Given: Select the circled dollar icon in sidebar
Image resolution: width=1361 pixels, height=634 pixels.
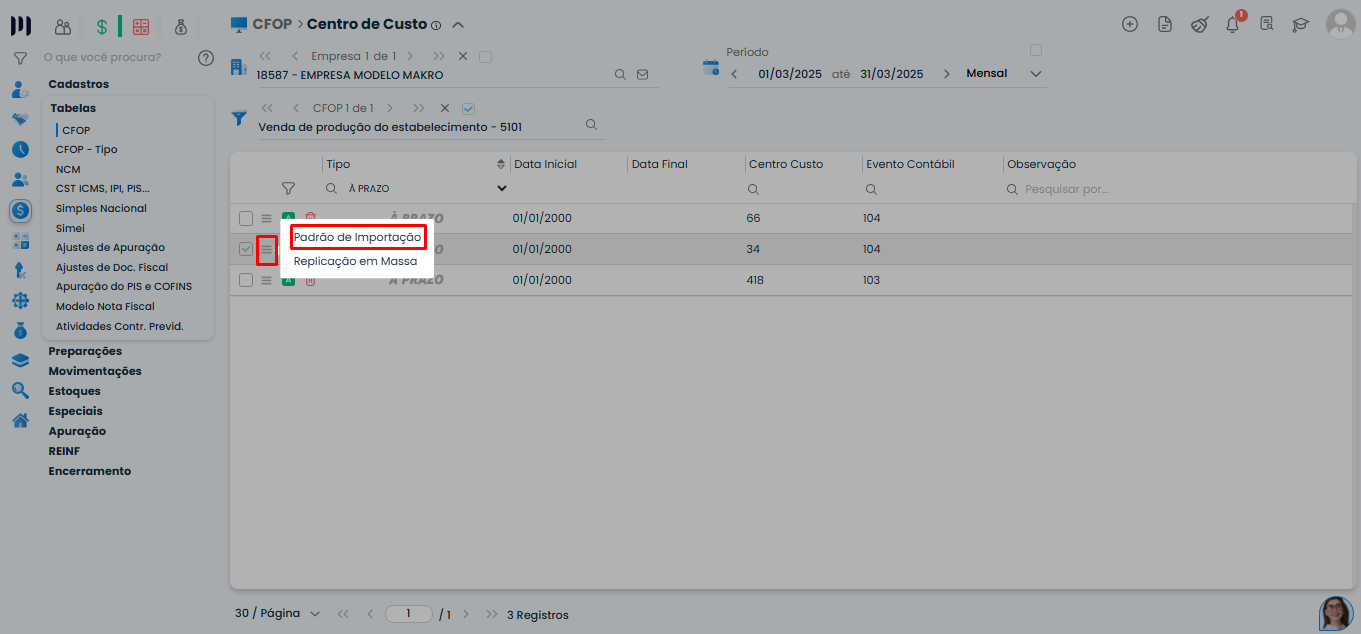Looking at the screenshot, I should [20, 211].
